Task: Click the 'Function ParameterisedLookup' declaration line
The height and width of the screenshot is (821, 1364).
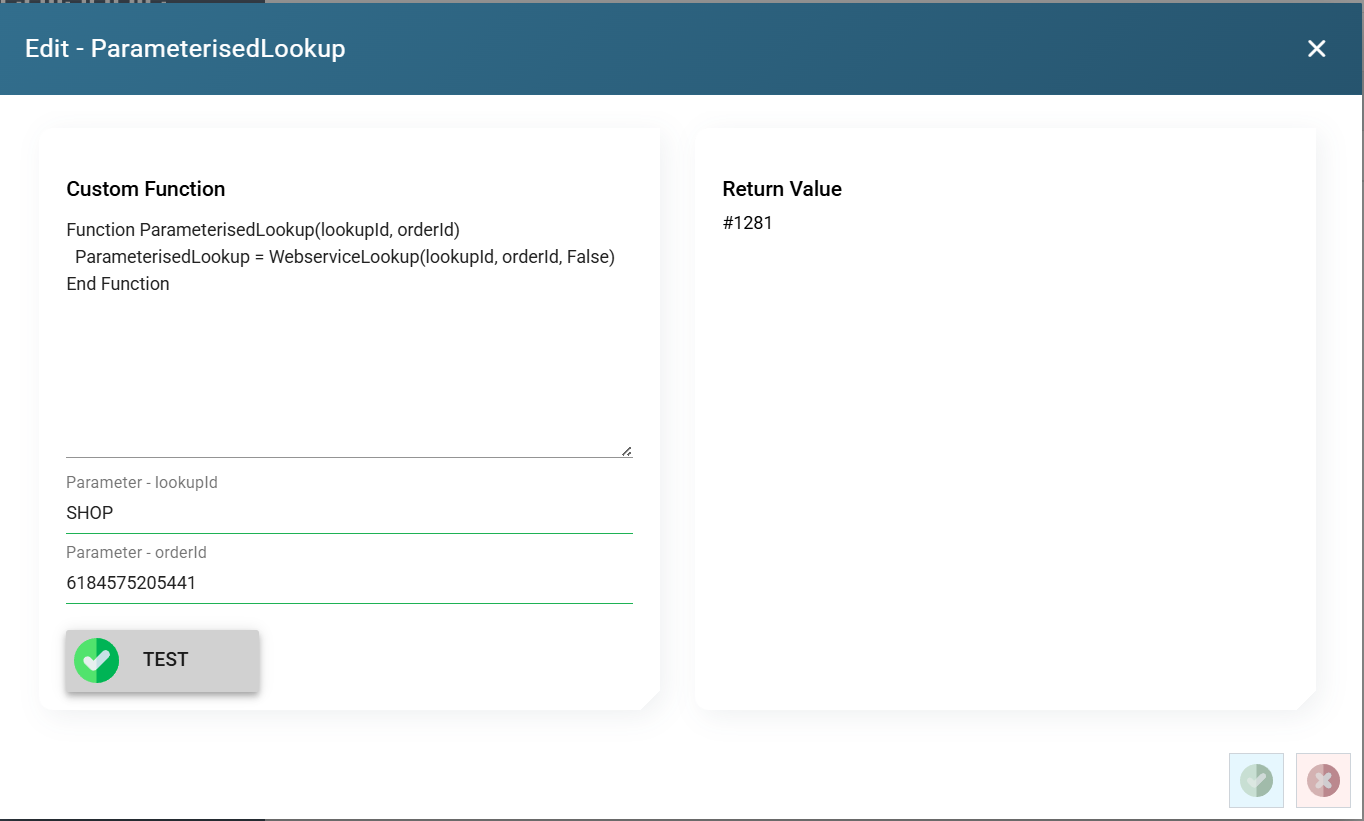Action: click(263, 230)
